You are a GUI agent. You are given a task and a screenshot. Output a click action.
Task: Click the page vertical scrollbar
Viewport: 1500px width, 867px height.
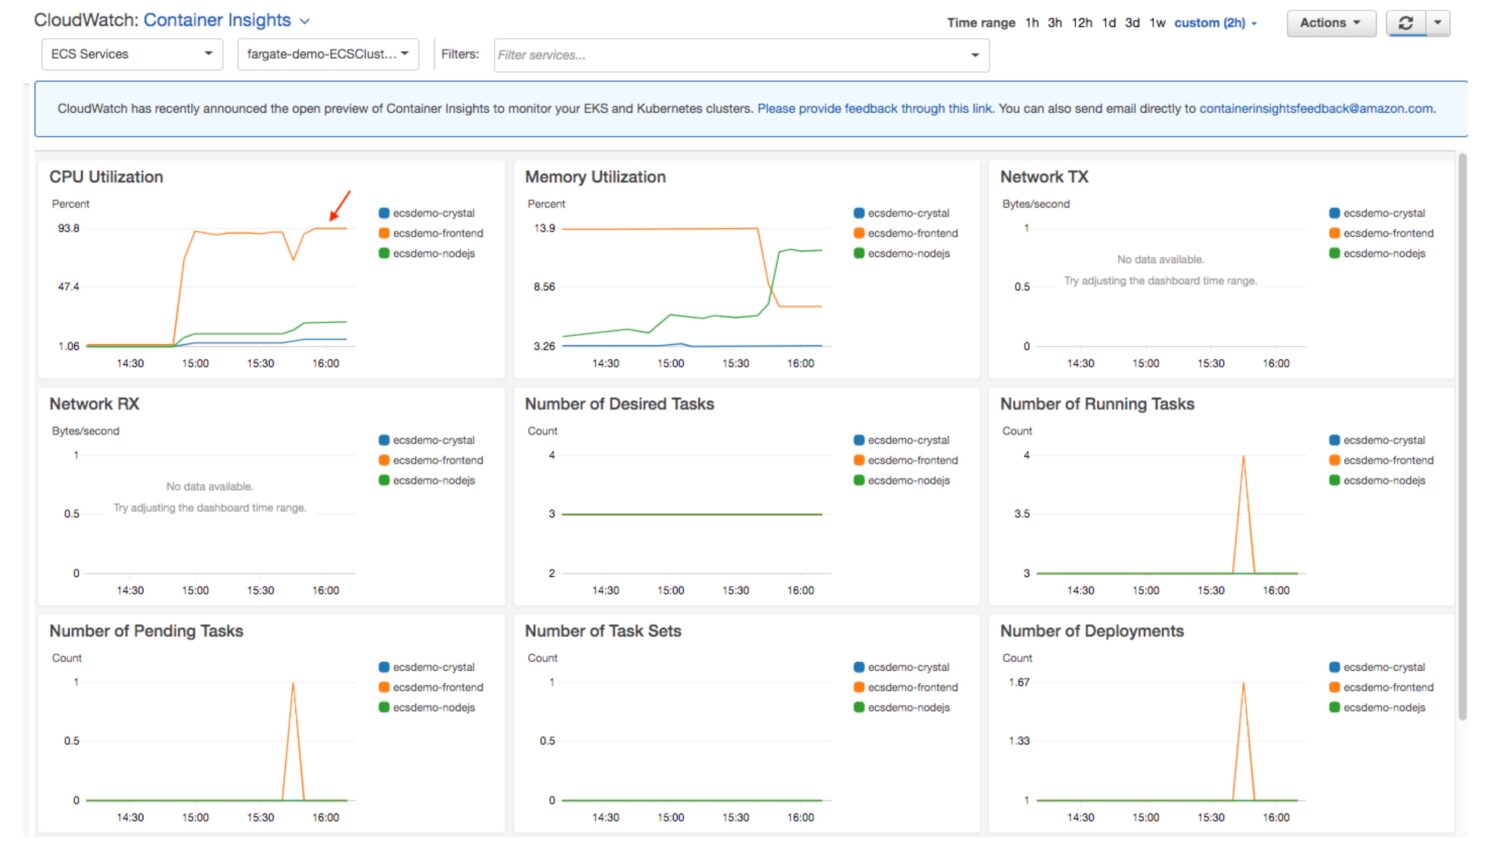point(1462,435)
